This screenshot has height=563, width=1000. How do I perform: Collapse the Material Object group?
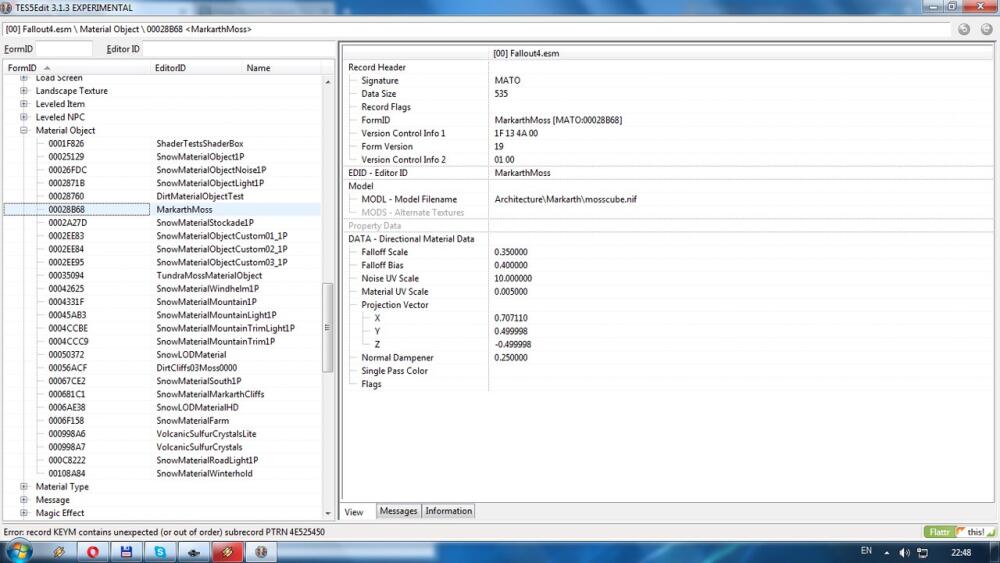[24, 130]
